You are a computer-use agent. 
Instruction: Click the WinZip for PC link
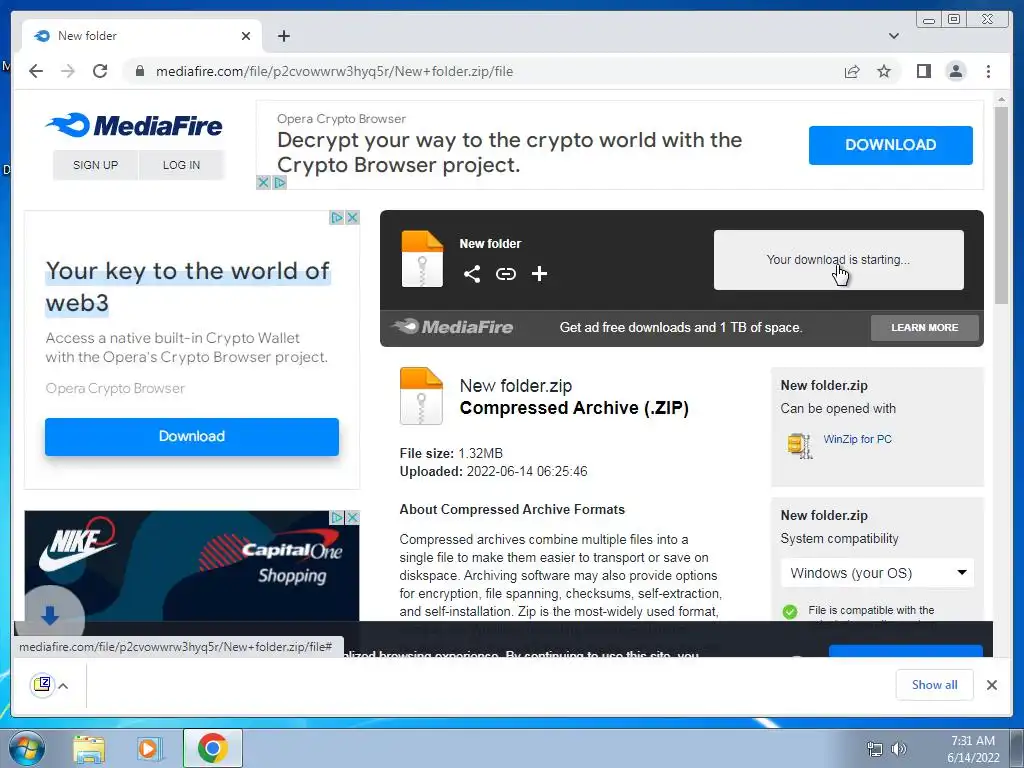click(857, 439)
